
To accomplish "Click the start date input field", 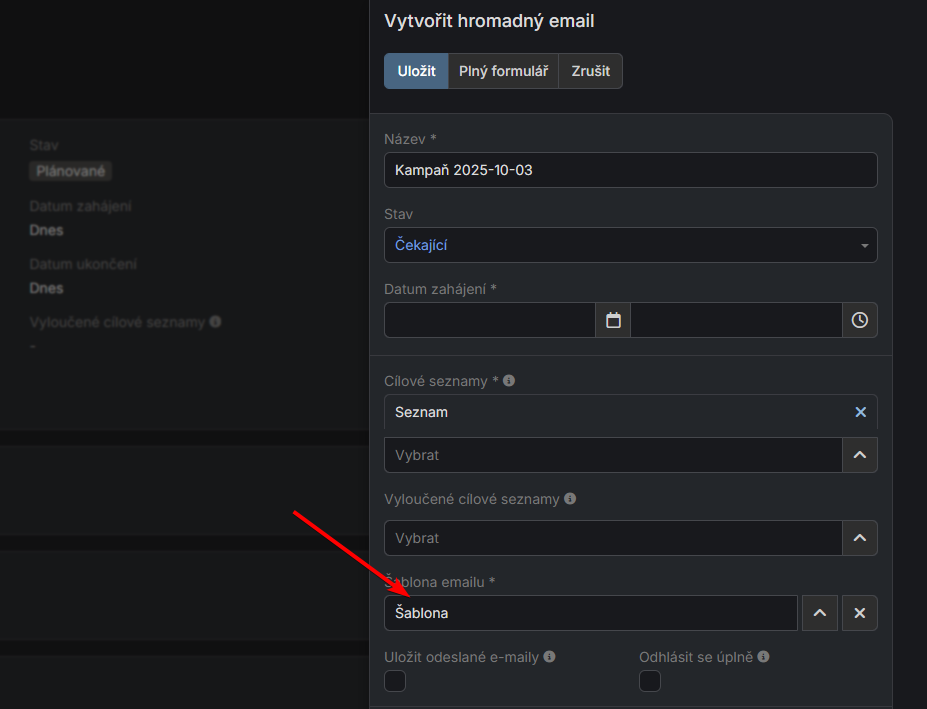I will [x=490, y=320].
